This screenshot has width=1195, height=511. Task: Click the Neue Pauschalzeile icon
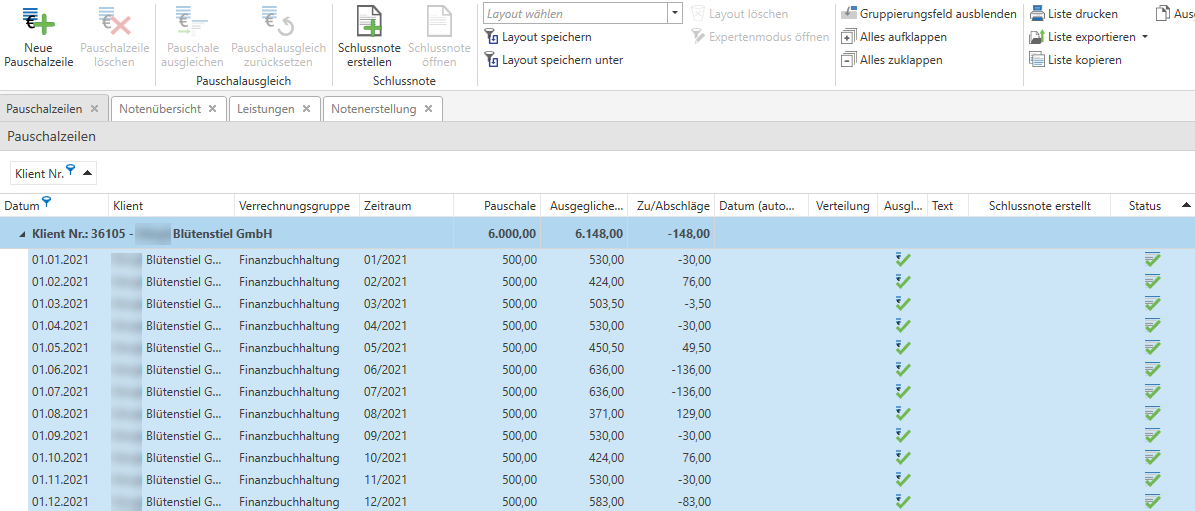click(39, 21)
